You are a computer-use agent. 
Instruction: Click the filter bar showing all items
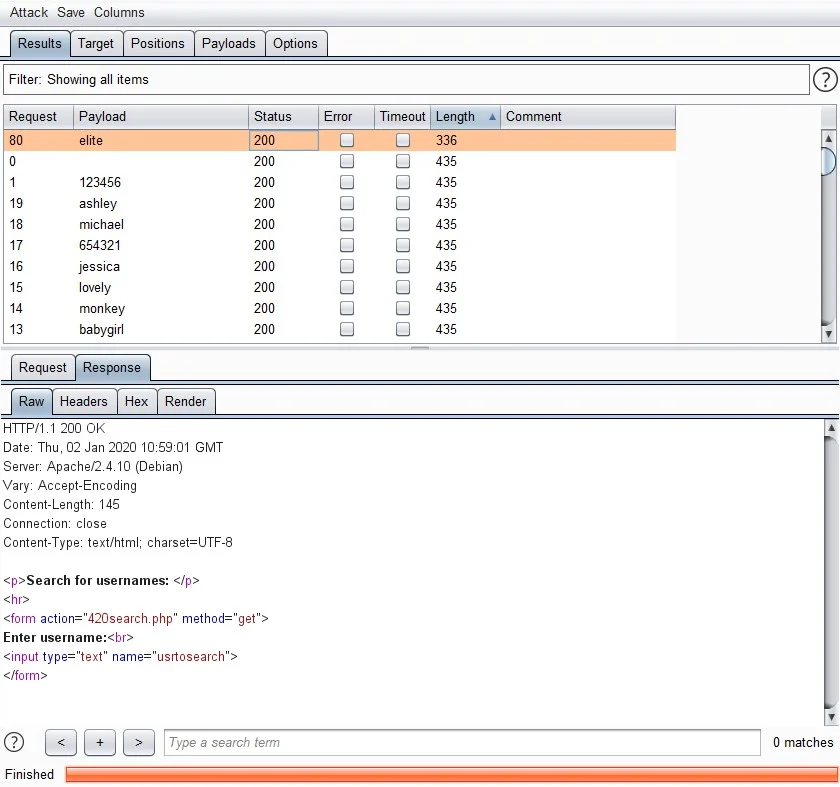405,80
